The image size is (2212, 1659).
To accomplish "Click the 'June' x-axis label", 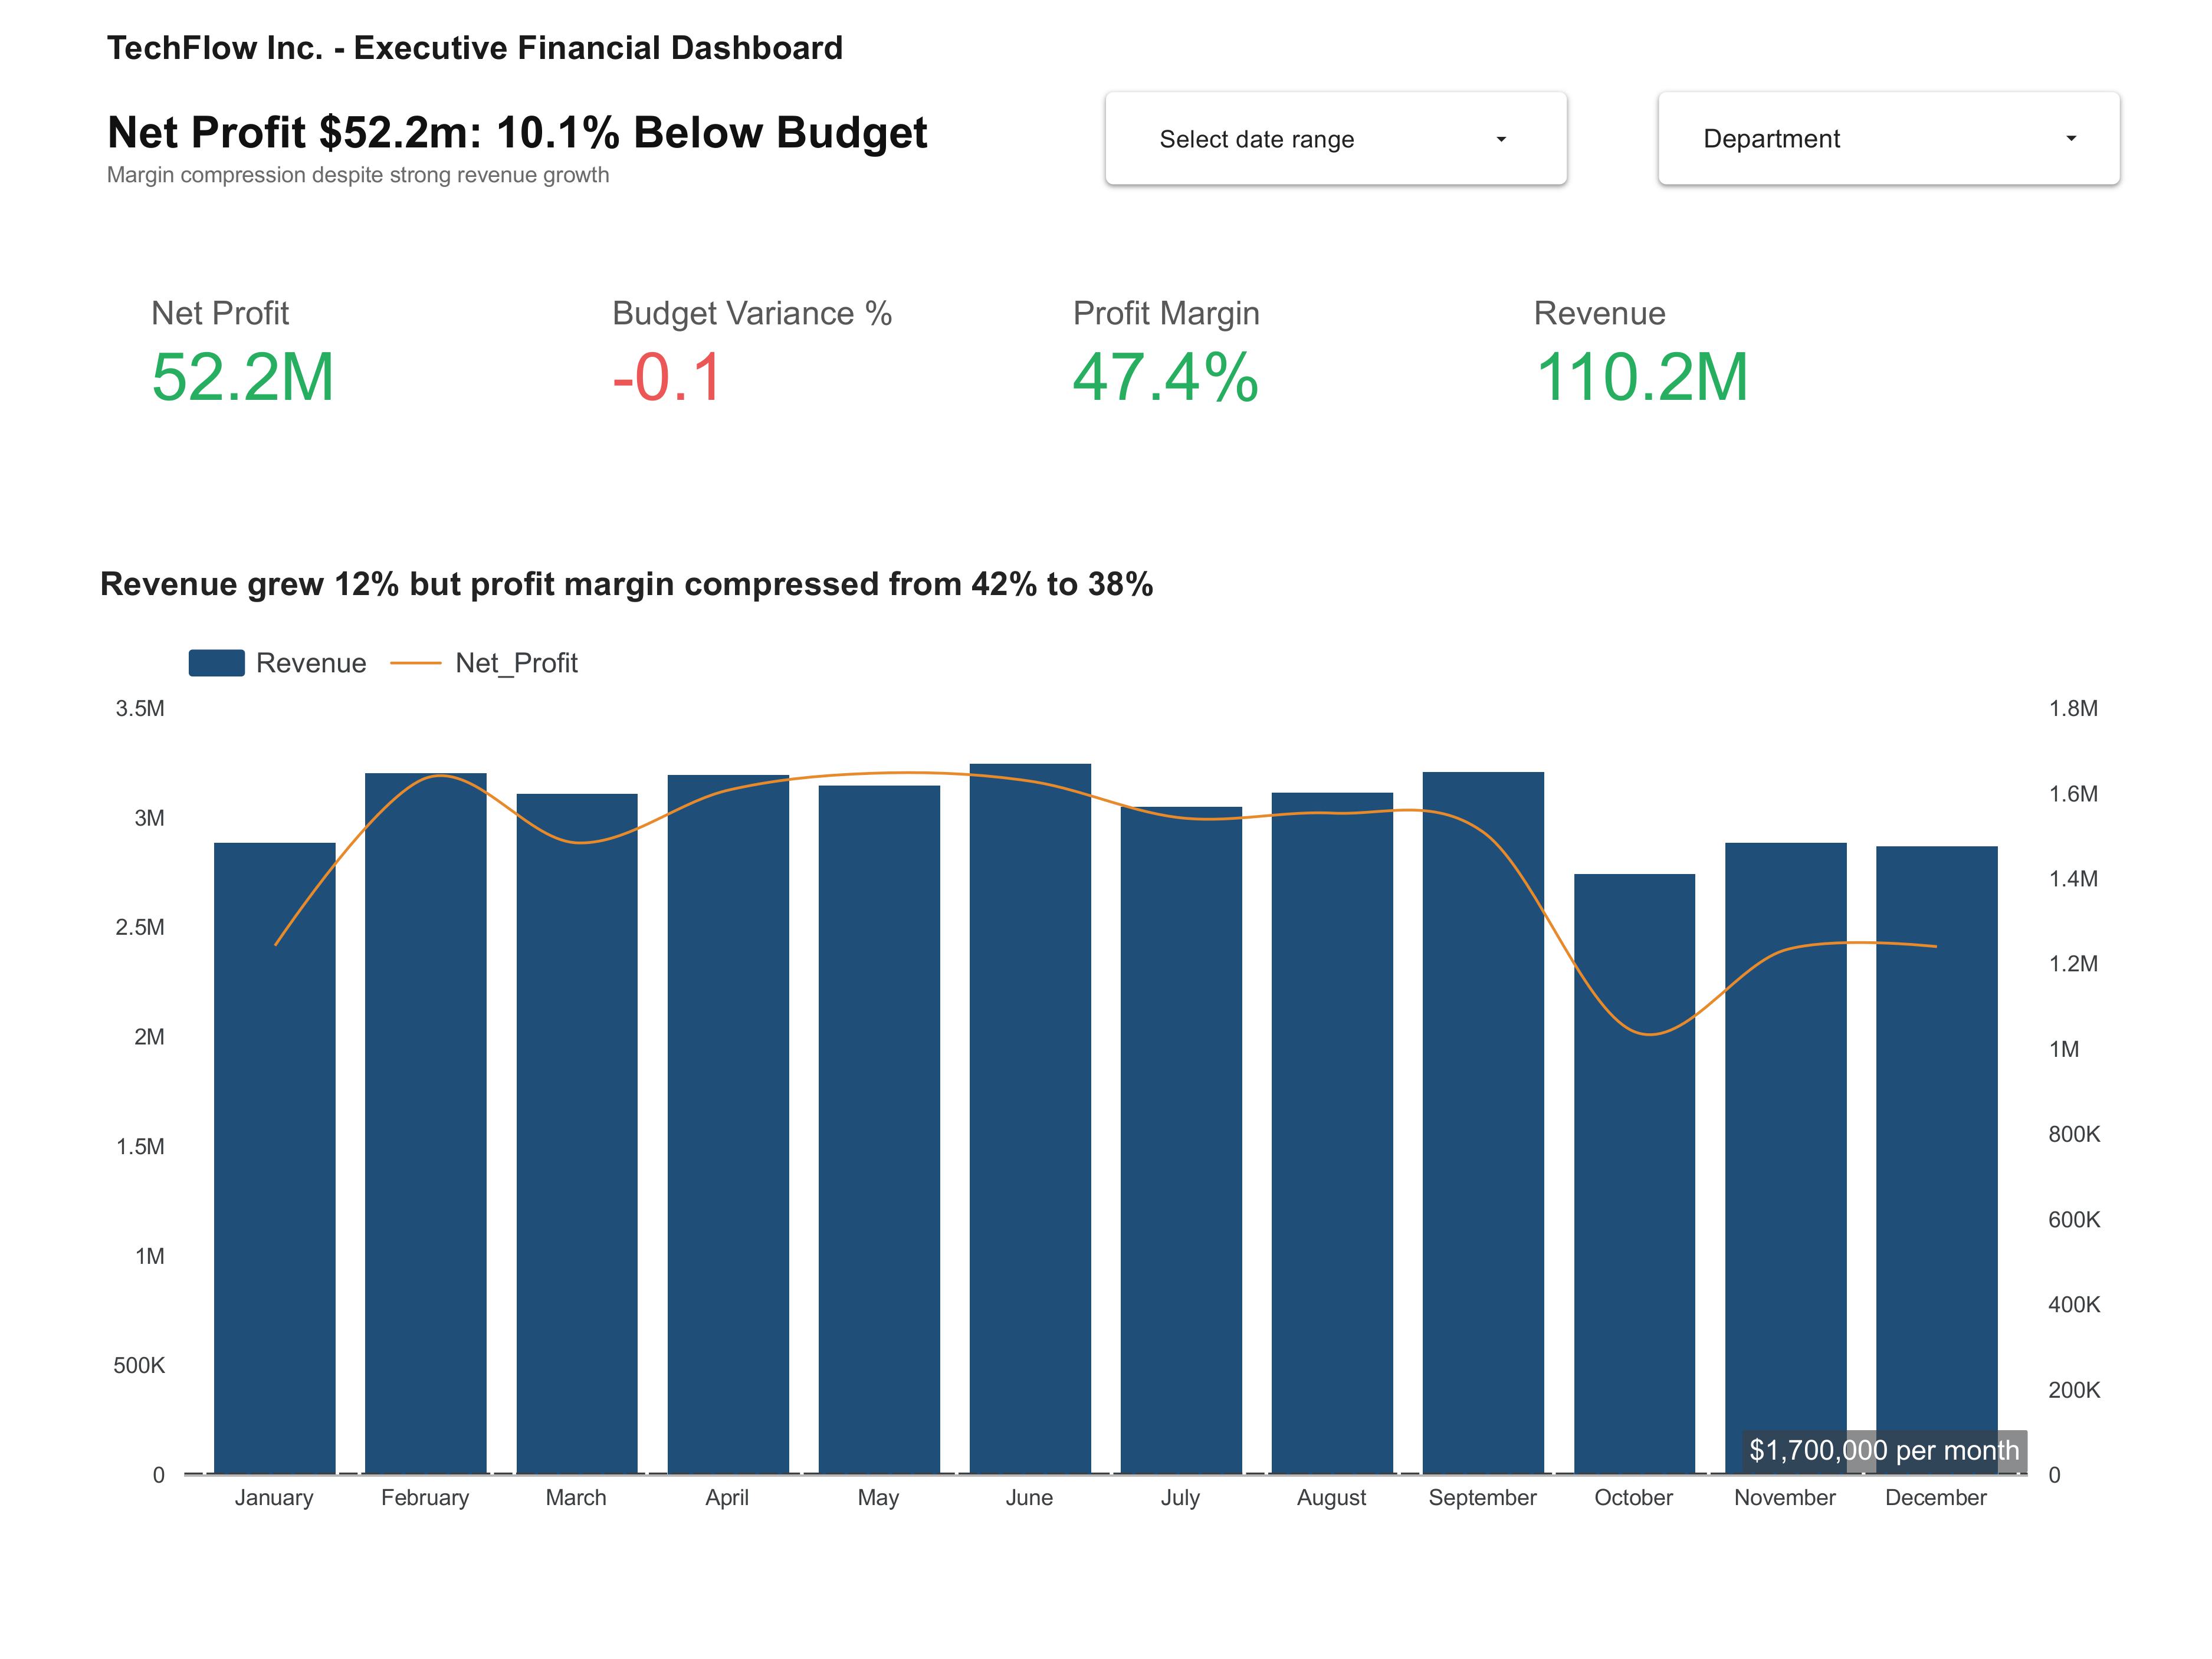I will coord(1029,1497).
